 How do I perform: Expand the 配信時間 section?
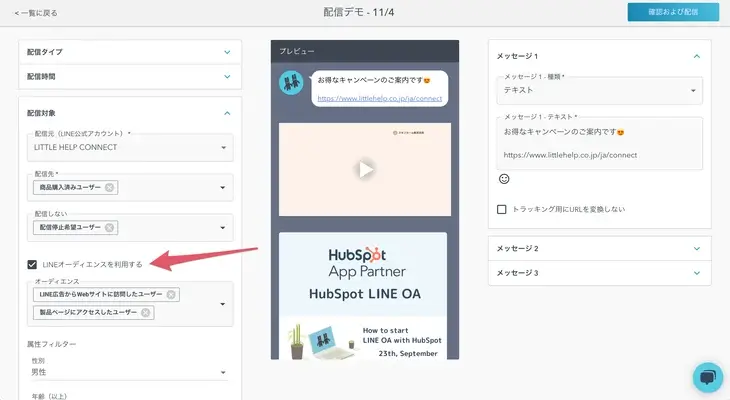click(x=227, y=75)
